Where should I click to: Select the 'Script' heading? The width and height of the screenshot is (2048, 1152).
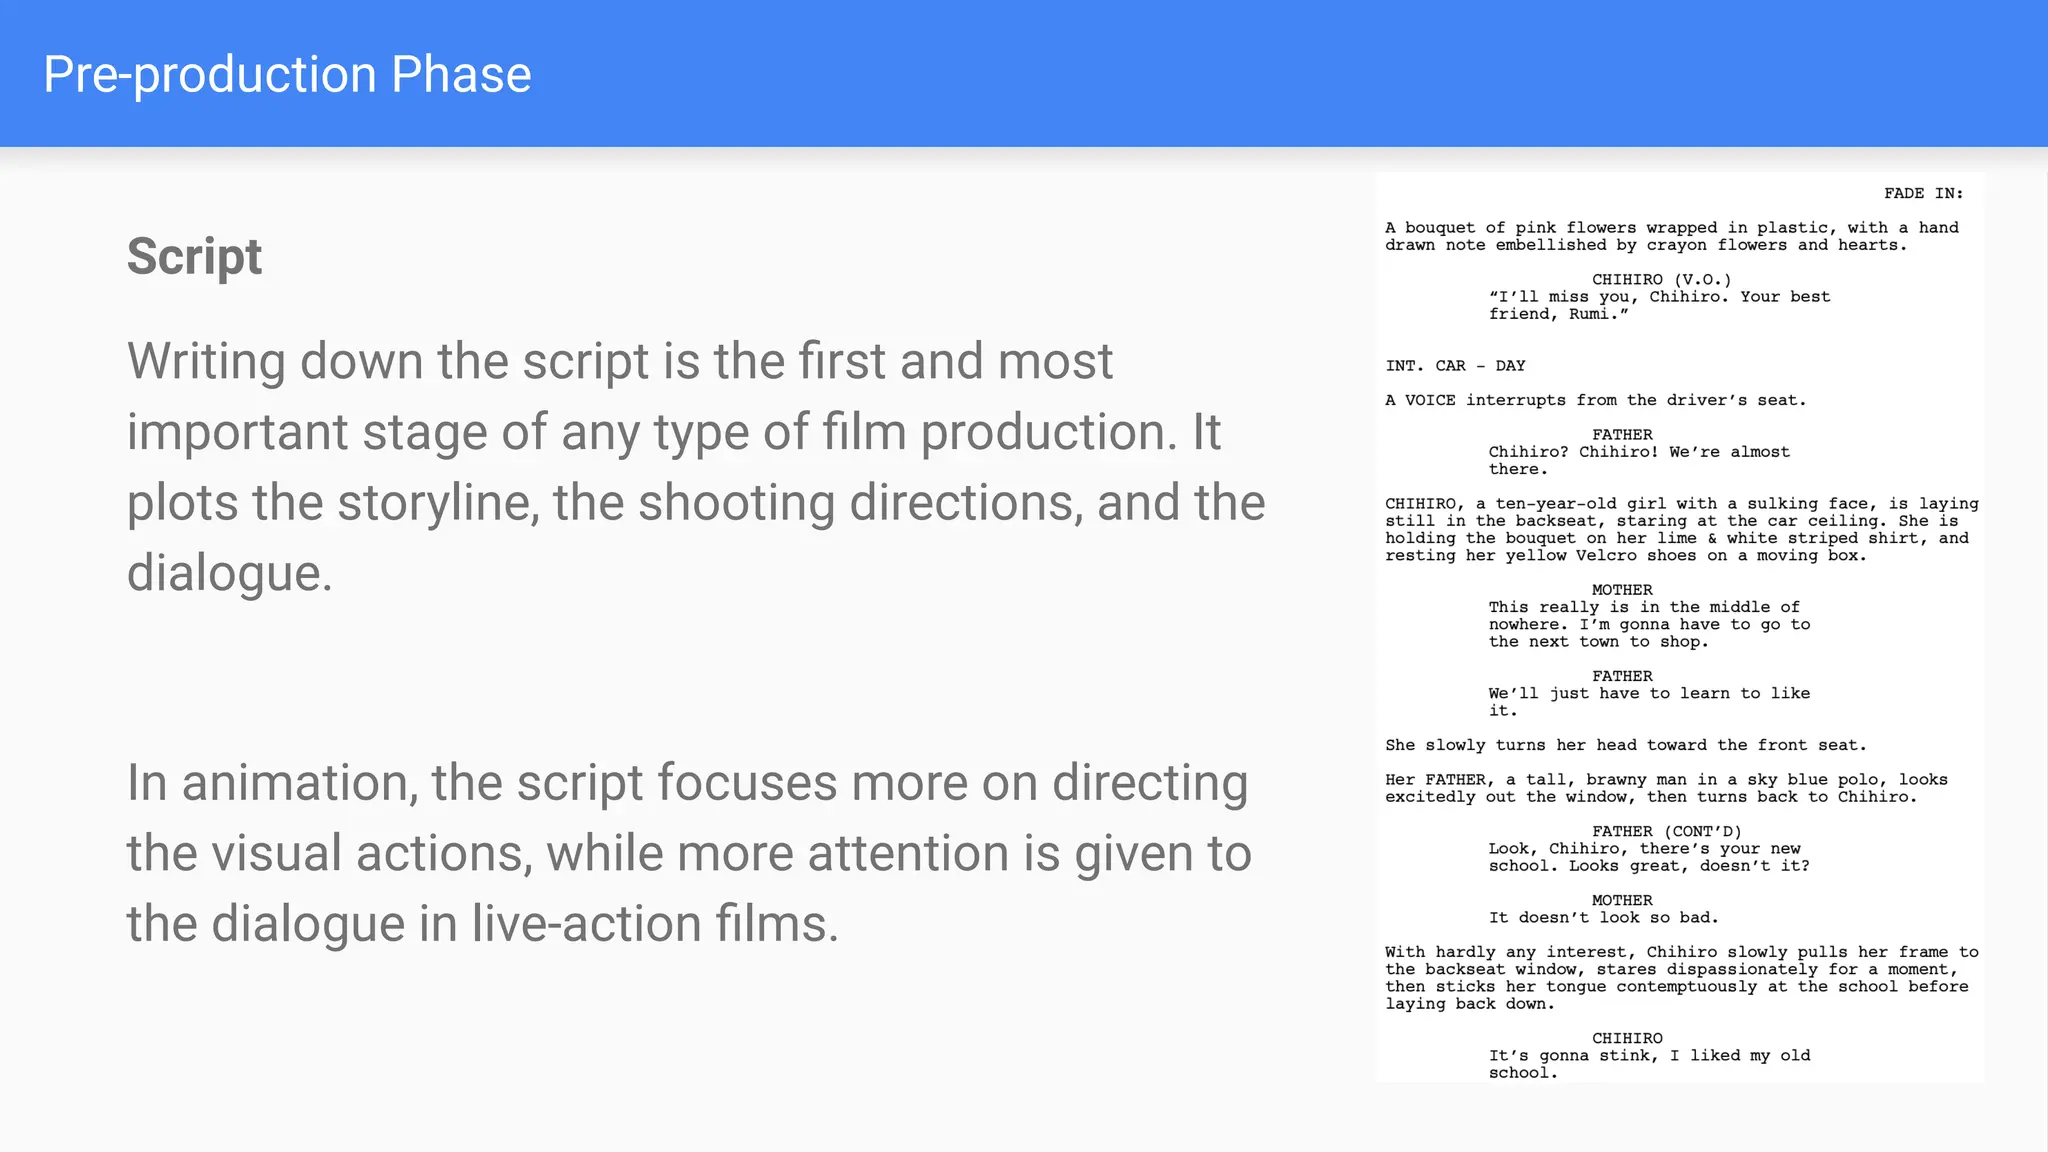click(194, 256)
